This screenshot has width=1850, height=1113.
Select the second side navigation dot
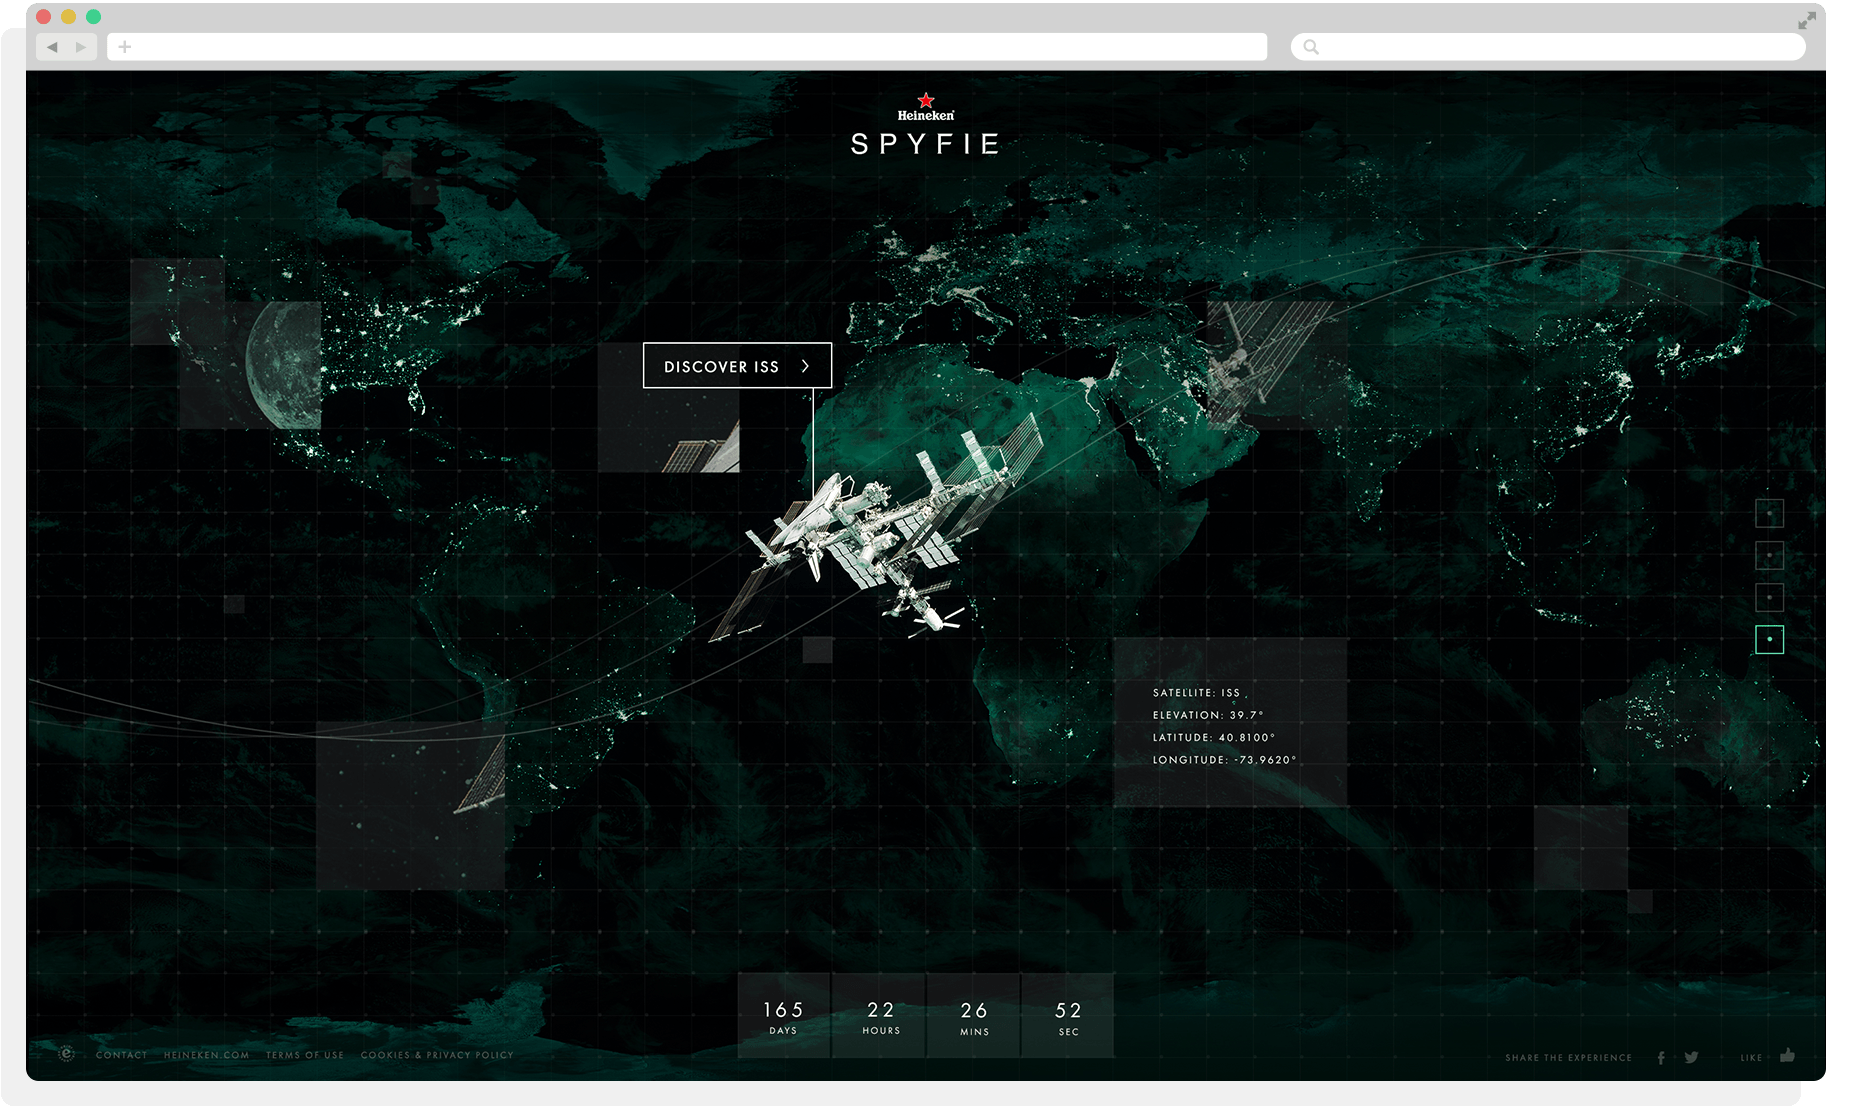pyautogui.click(x=1769, y=556)
